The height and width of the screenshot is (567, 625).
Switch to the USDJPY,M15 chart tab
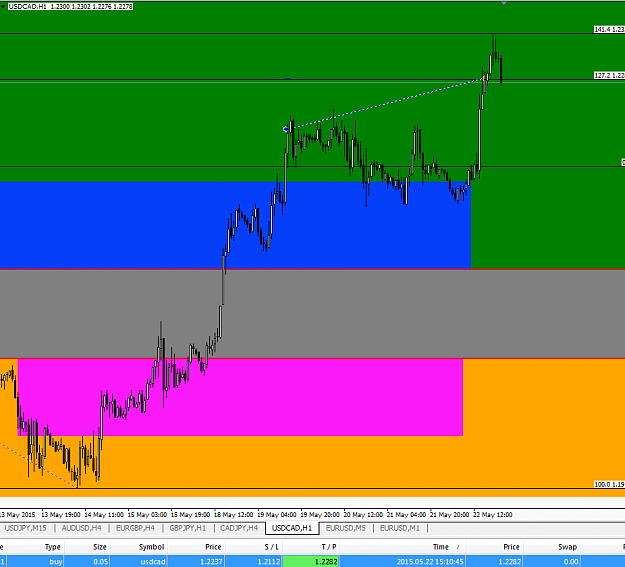coord(26,528)
